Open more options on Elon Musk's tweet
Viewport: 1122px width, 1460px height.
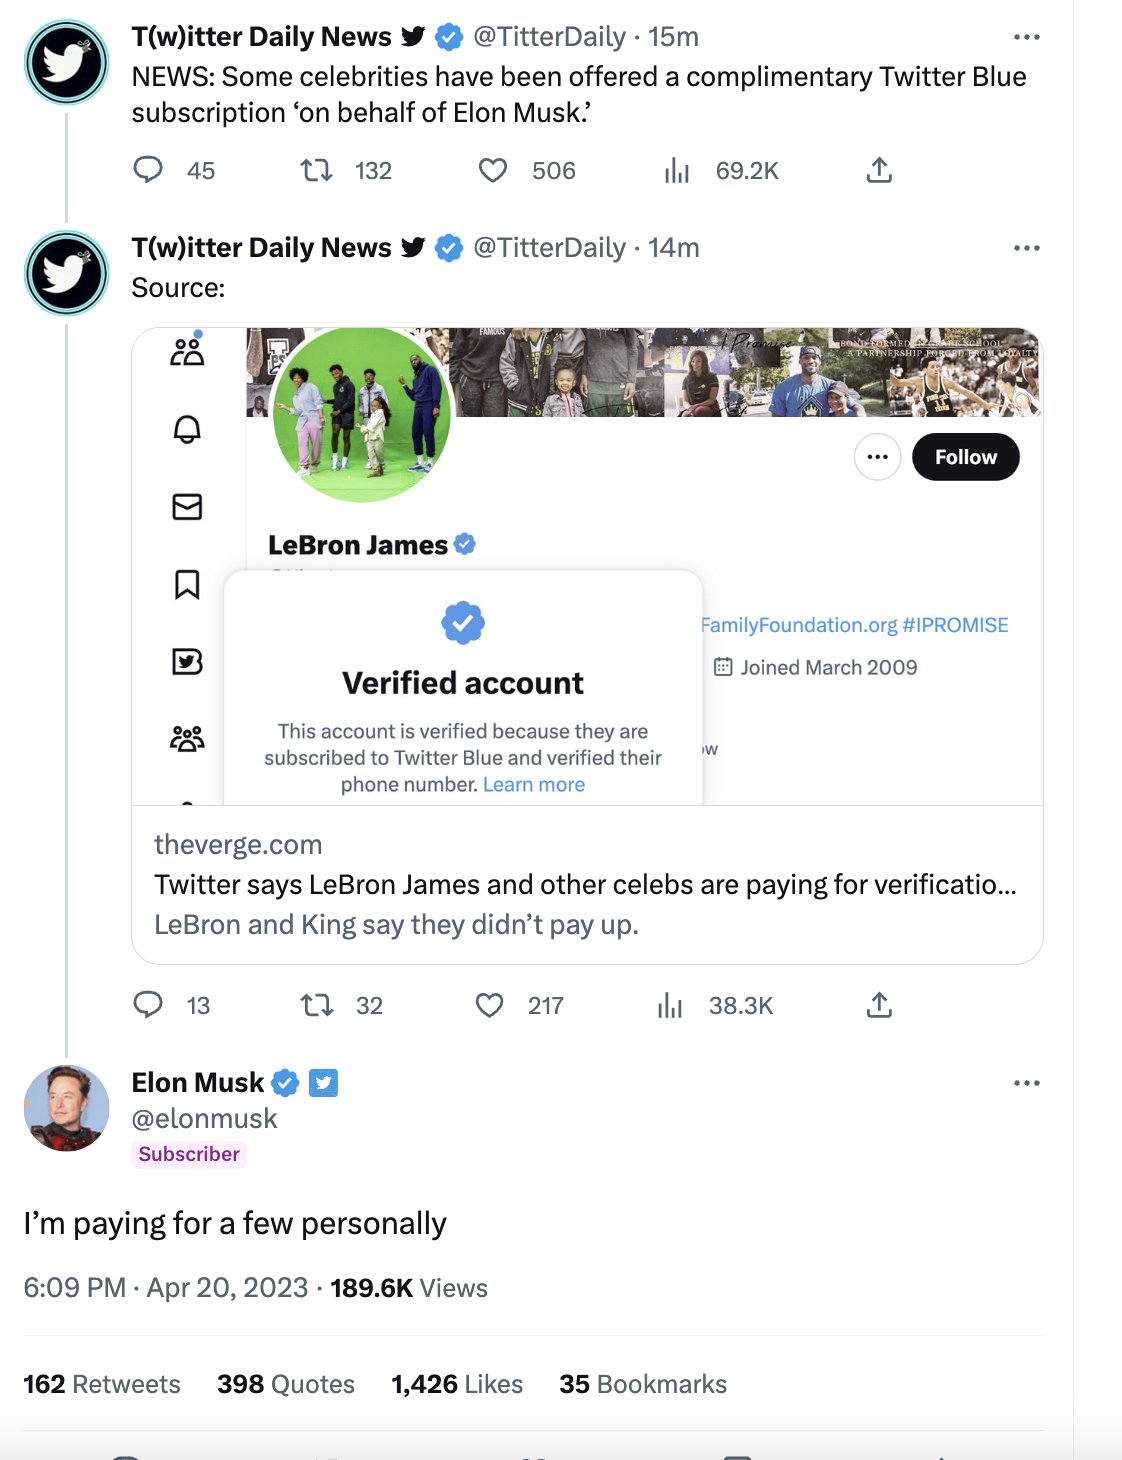pyautogui.click(x=1026, y=1083)
